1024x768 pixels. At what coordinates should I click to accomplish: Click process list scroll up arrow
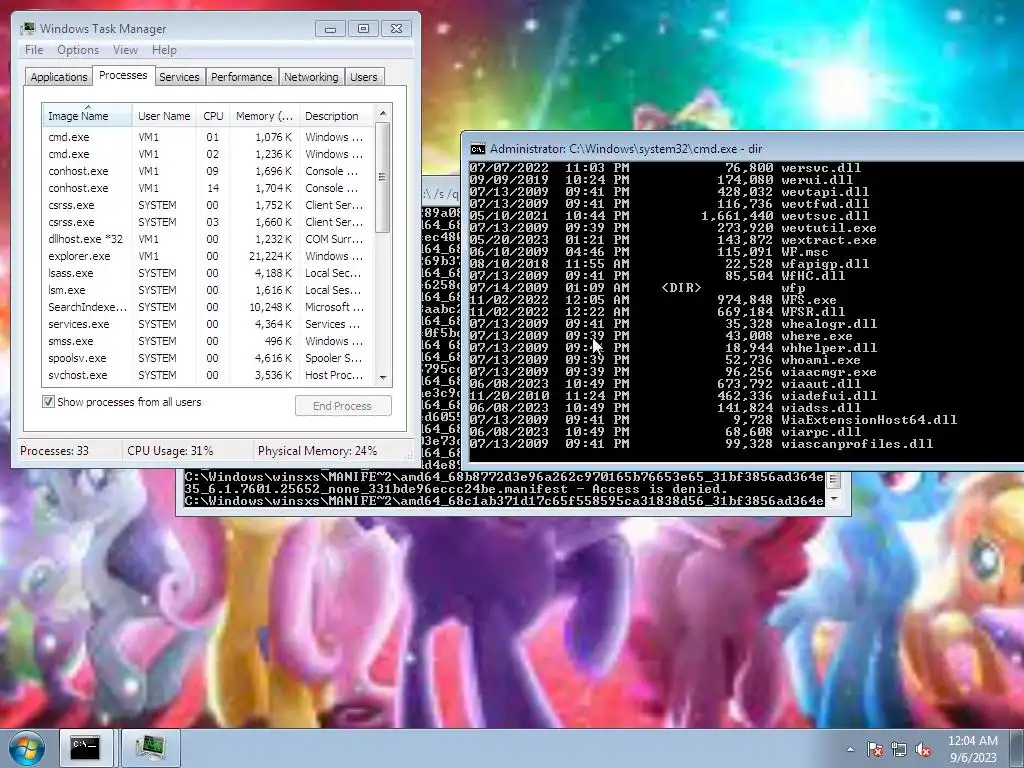(x=383, y=112)
